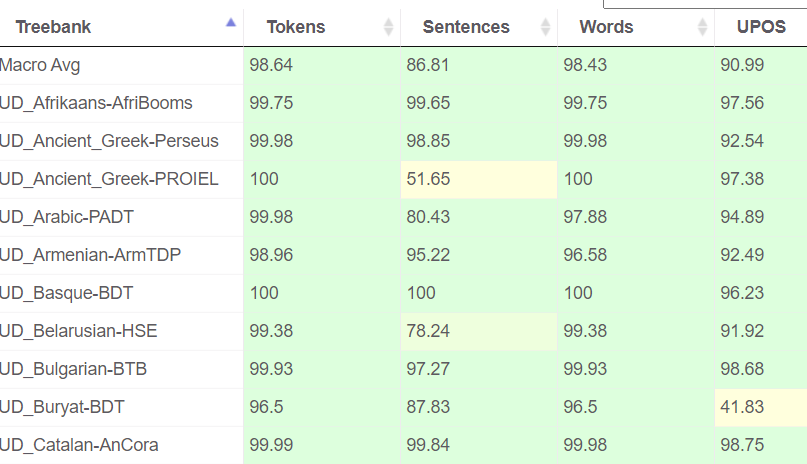Click Bulgarian Tokens value 99.93
This screenshot has height=464, width=807.
pos(271,369)
